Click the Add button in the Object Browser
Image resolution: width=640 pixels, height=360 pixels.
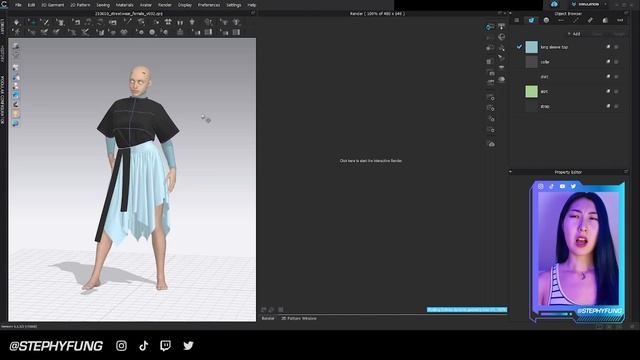pyautogui.click(x=574, y=34)
